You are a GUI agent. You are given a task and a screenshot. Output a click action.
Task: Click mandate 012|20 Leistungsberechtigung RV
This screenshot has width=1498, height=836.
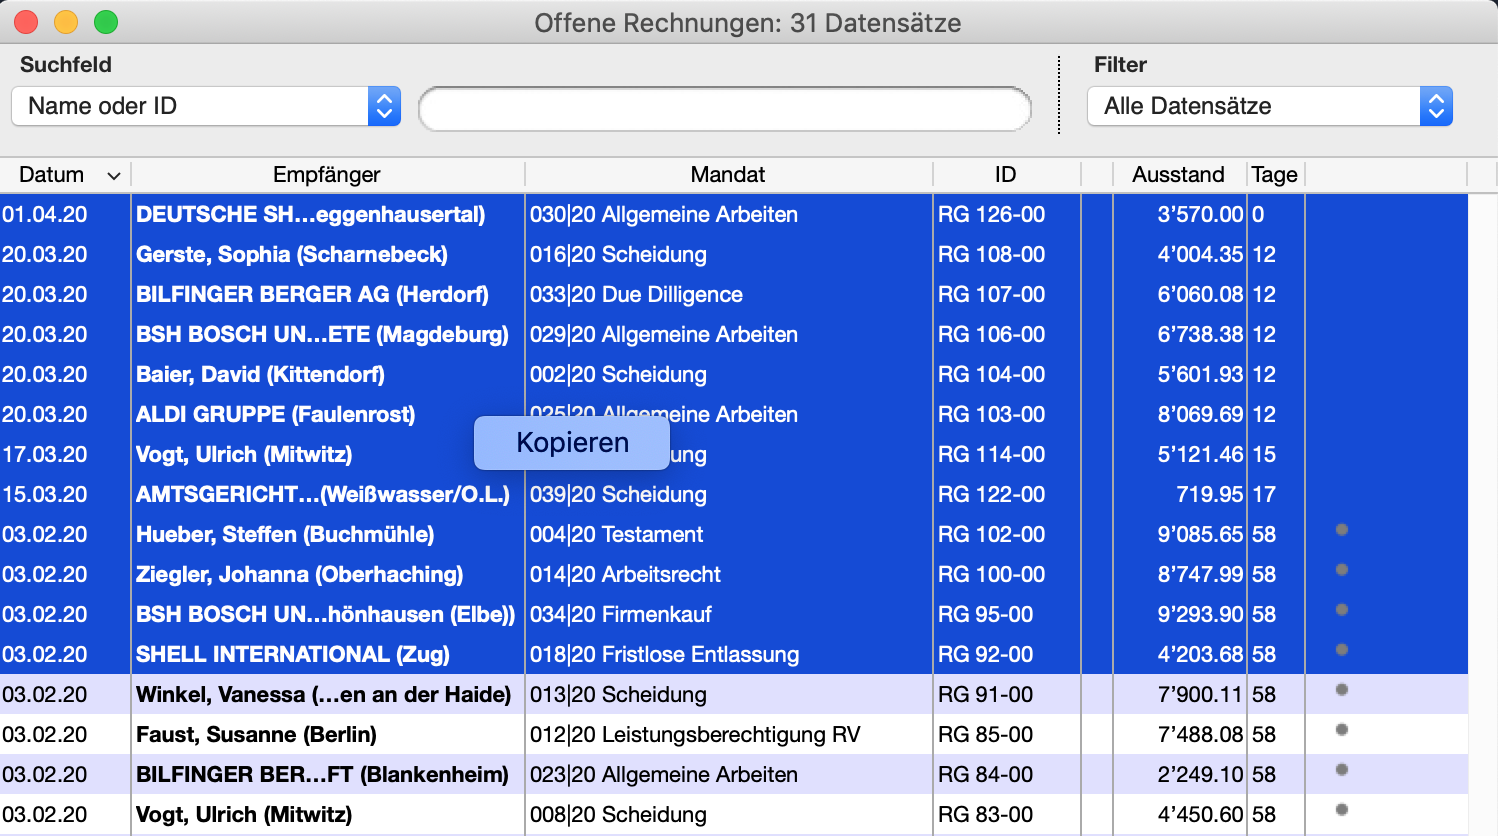[x=695, y=735]
